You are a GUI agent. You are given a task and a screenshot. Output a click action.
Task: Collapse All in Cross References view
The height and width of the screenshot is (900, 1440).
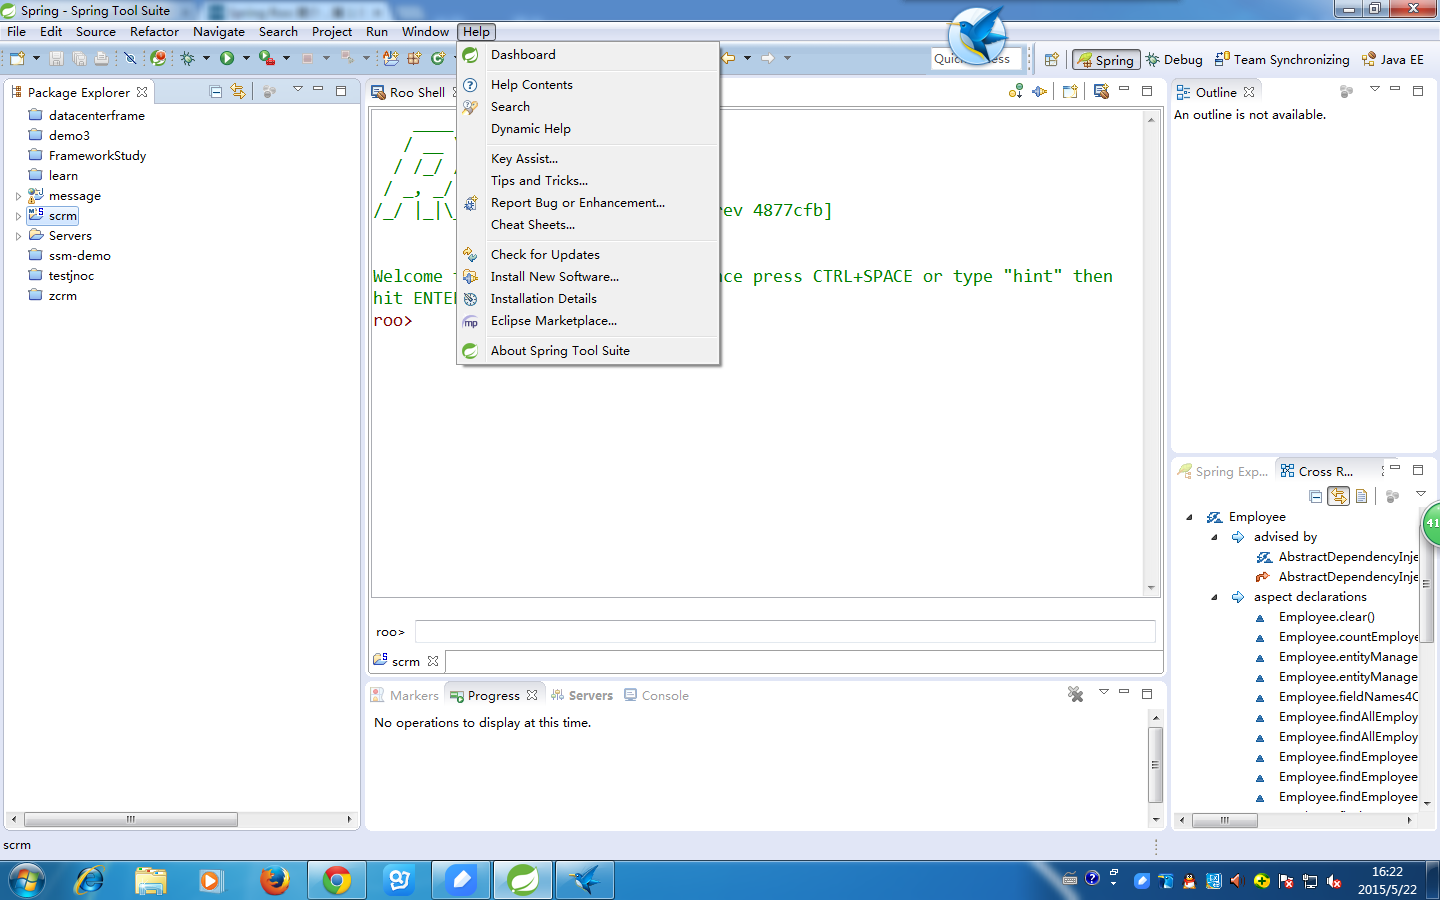(1316, 496)
